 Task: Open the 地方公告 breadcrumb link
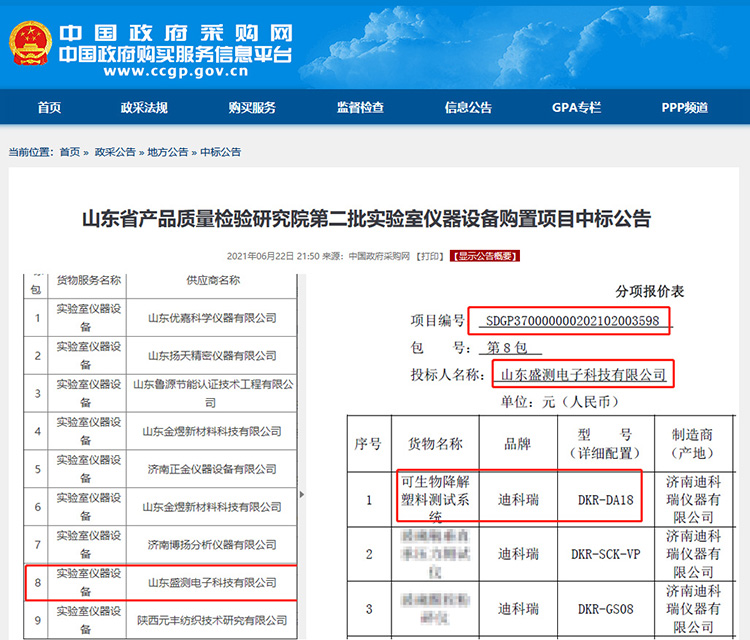click(x=168, y=152)
